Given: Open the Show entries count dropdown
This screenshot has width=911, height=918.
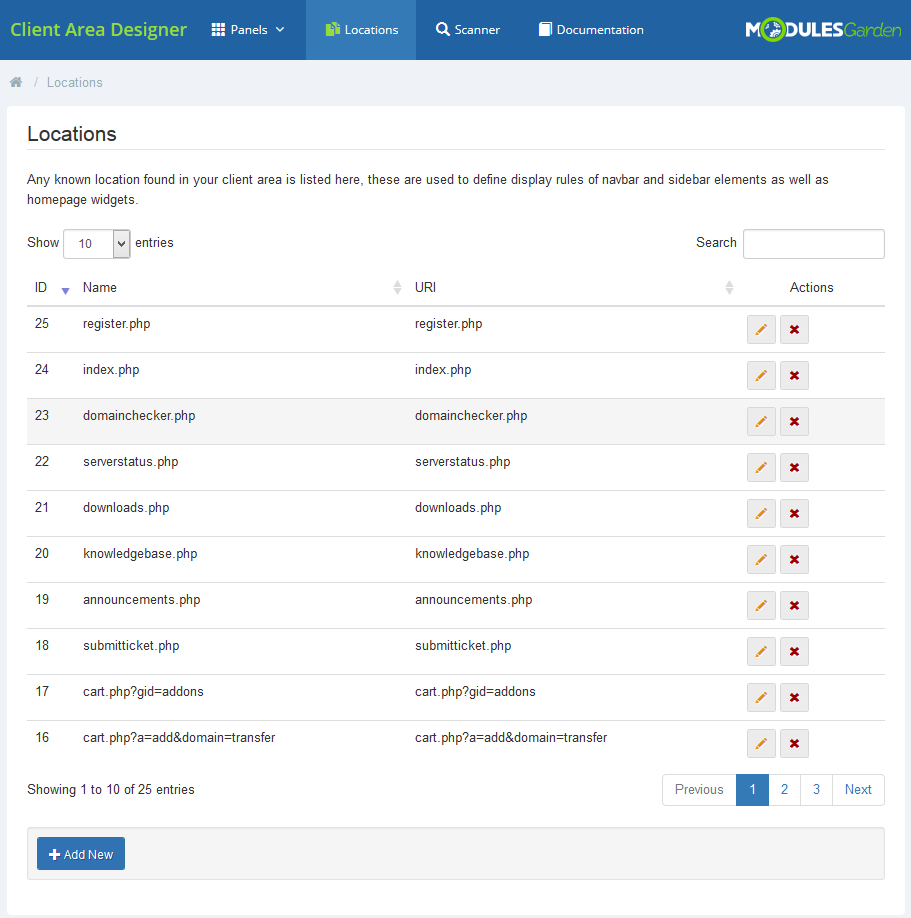Looking at the screenshot, I should (97, 244).
